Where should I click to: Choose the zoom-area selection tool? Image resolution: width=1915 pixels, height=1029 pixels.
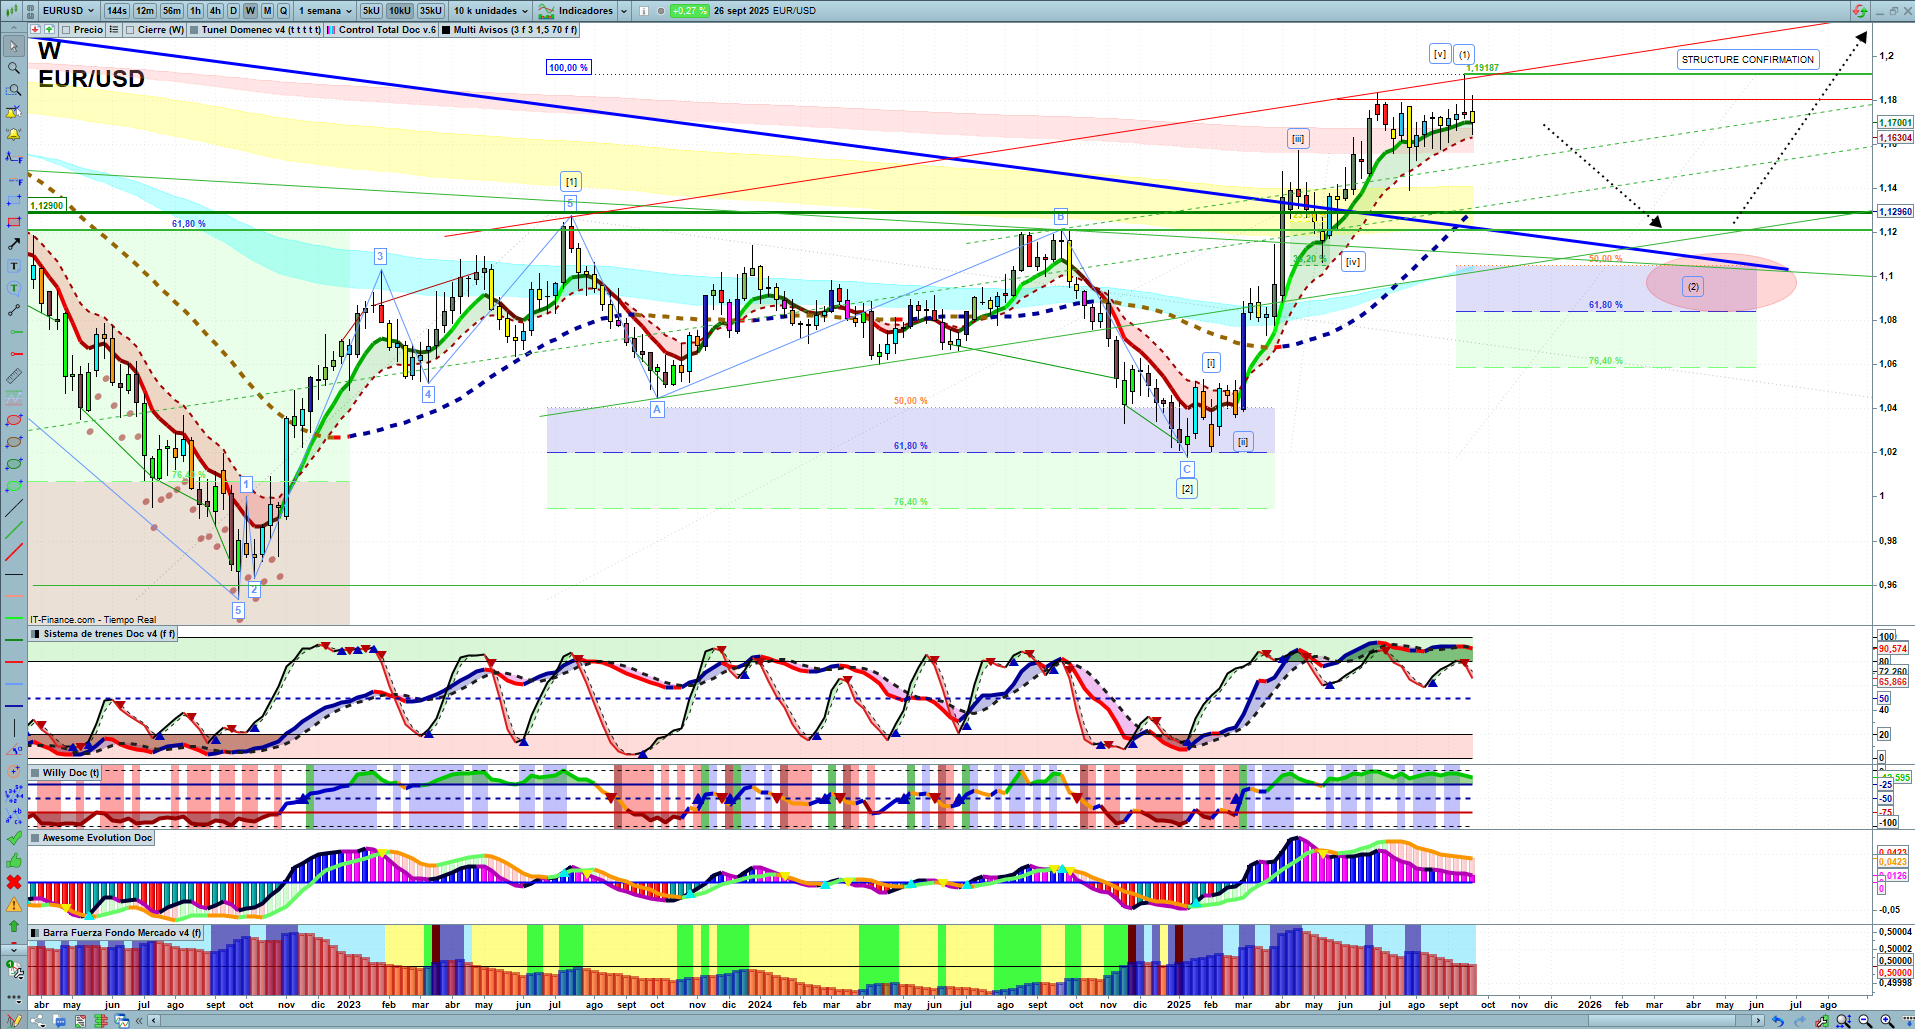tap(14, 90)
